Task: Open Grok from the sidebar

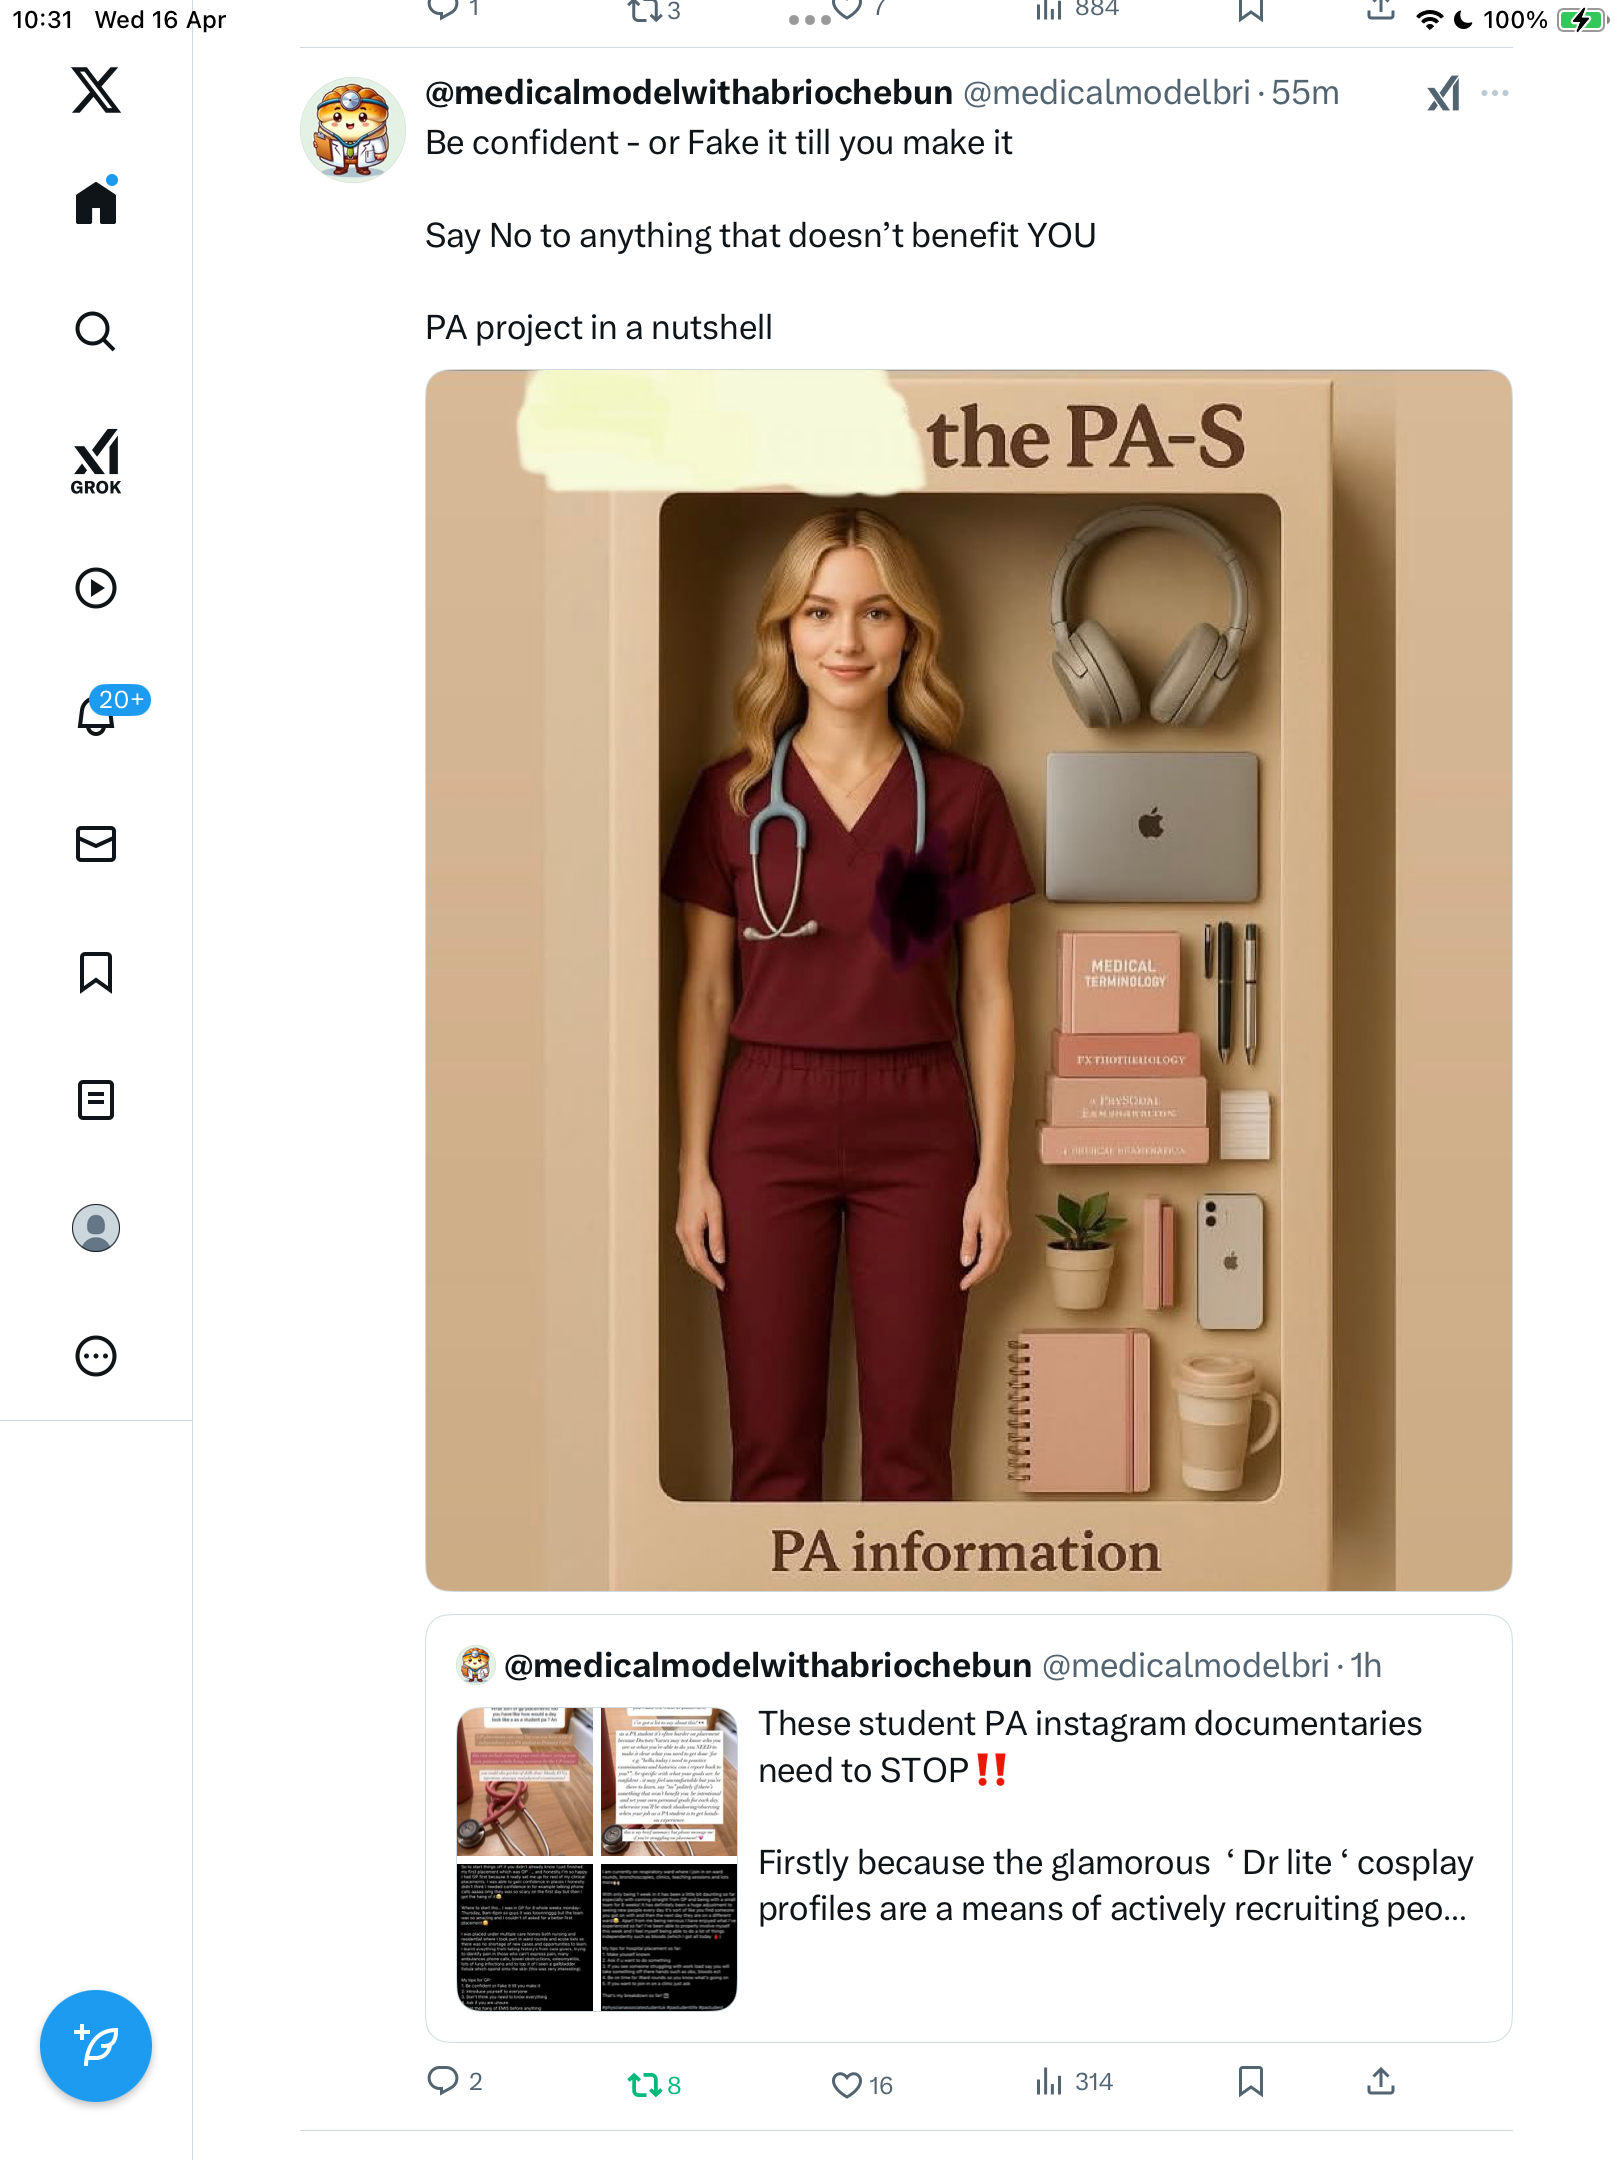Action: [x=96, y=461]
